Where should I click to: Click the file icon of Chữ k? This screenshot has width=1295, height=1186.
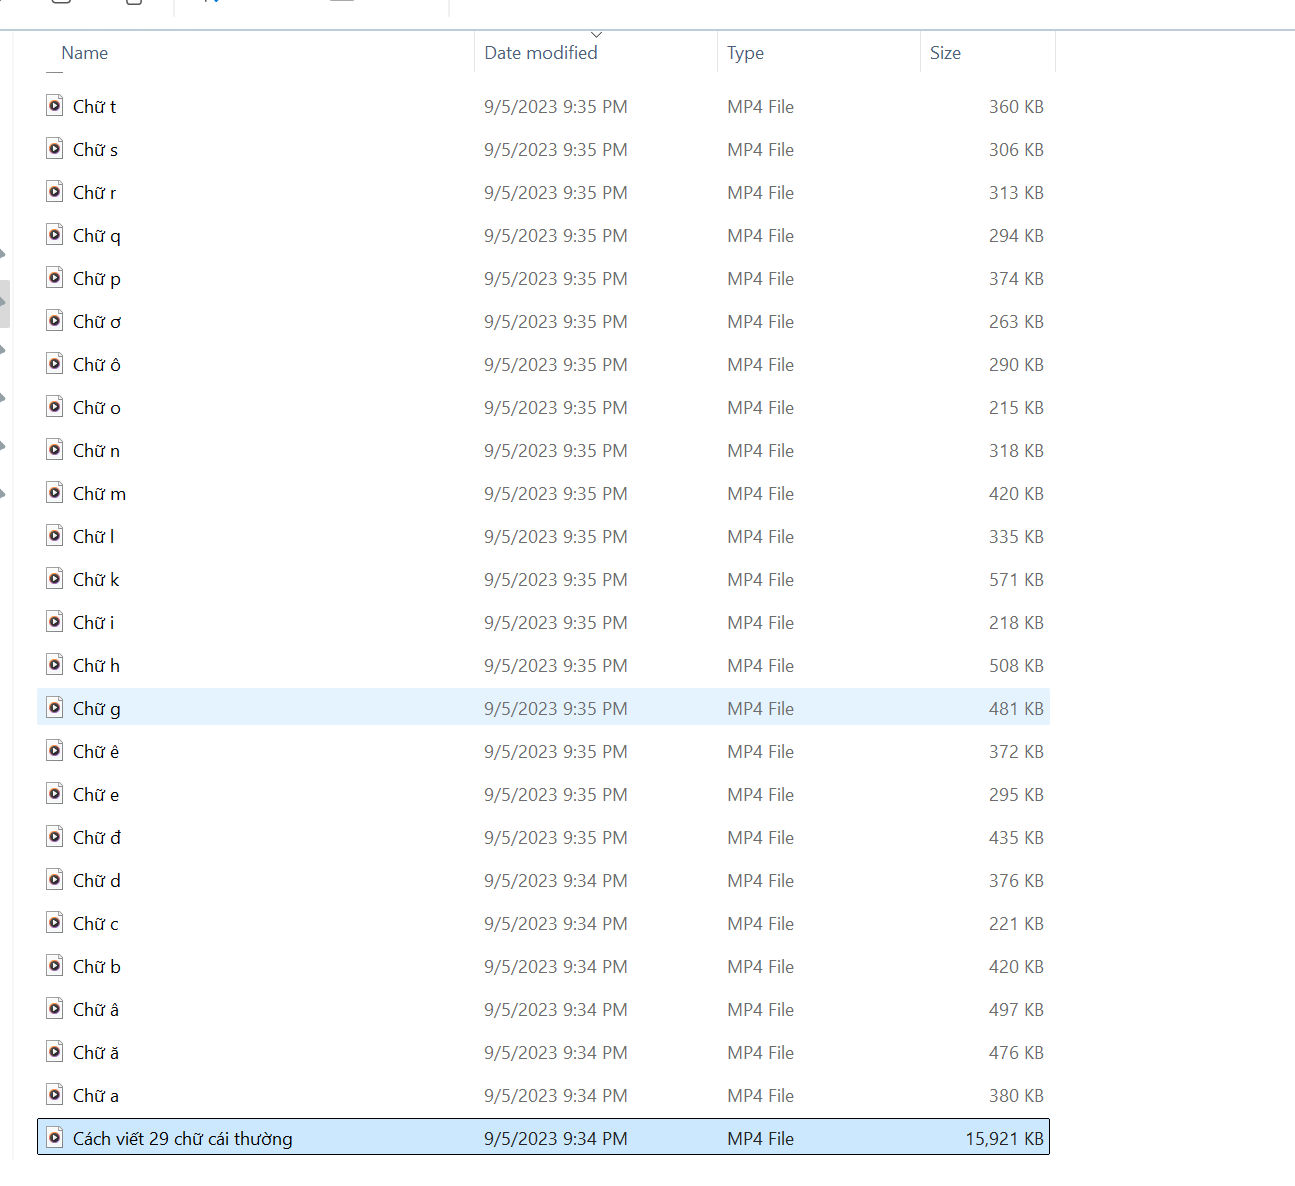coord(55,578)
